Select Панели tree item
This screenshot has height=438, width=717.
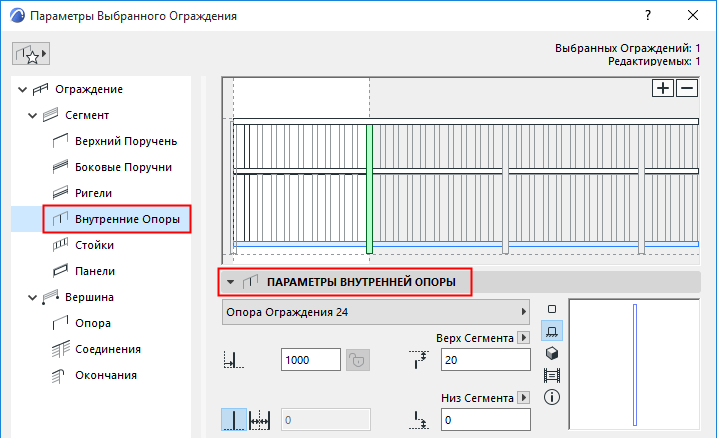click(x=95, y=272)
